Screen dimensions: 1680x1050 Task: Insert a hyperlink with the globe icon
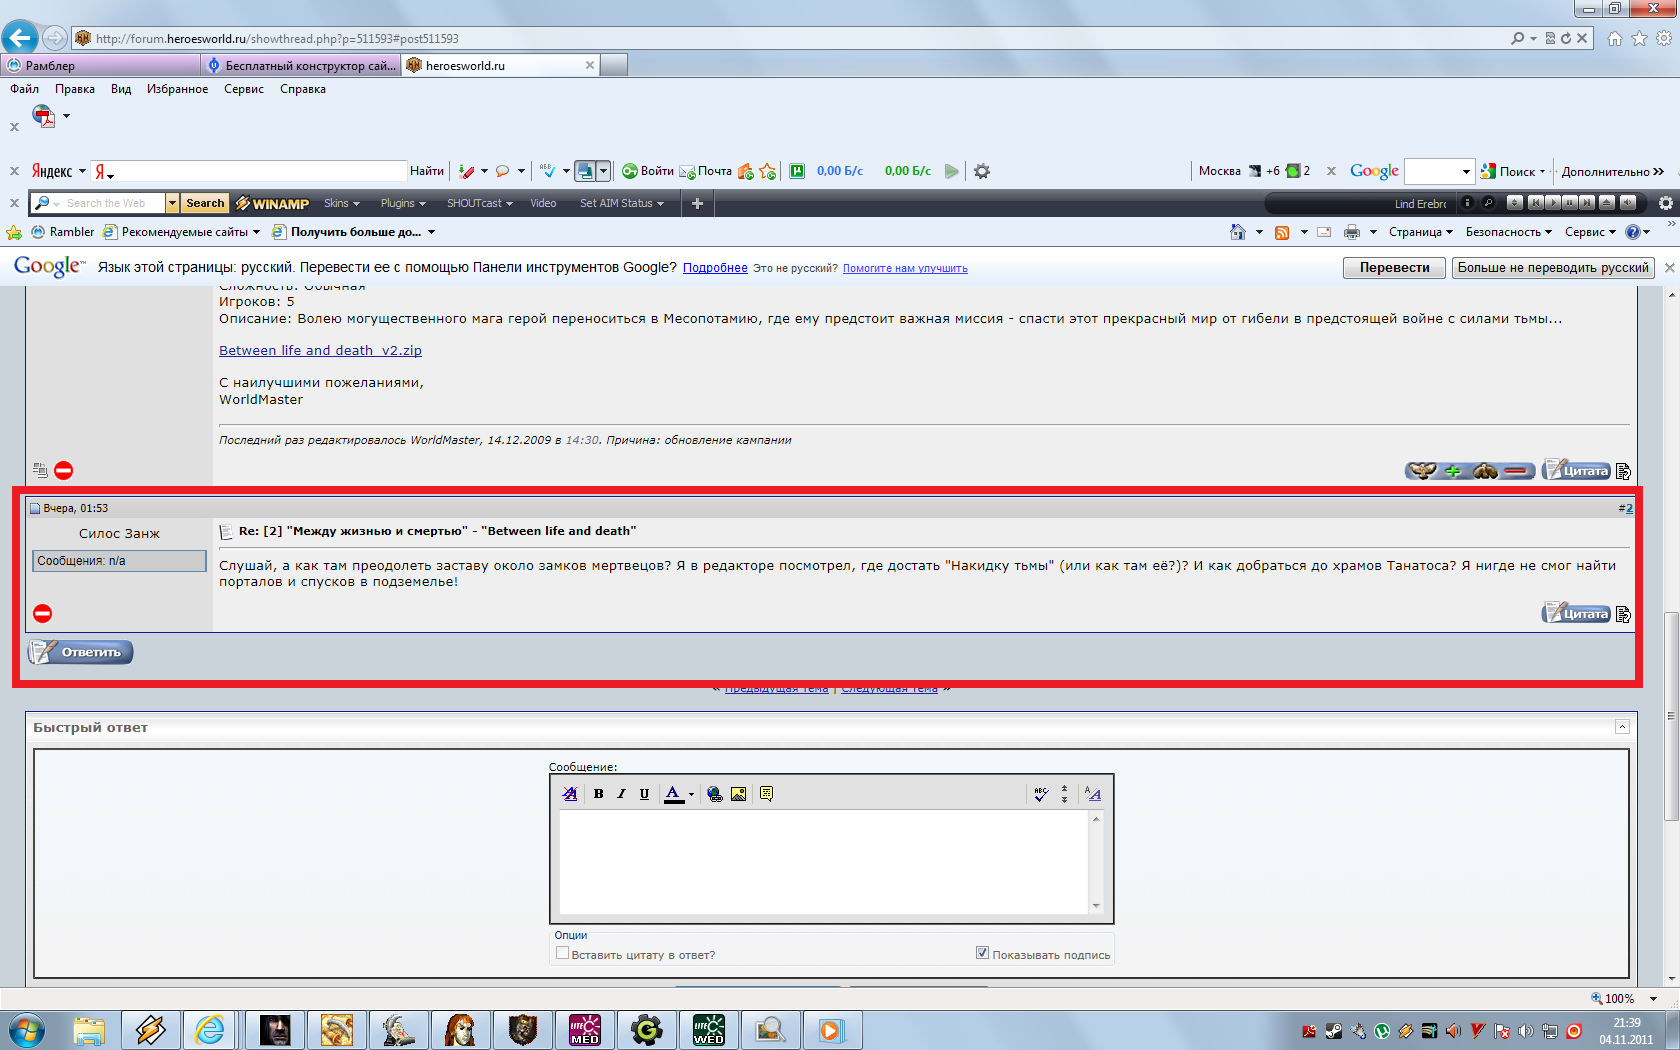click(x=715, y=794)
